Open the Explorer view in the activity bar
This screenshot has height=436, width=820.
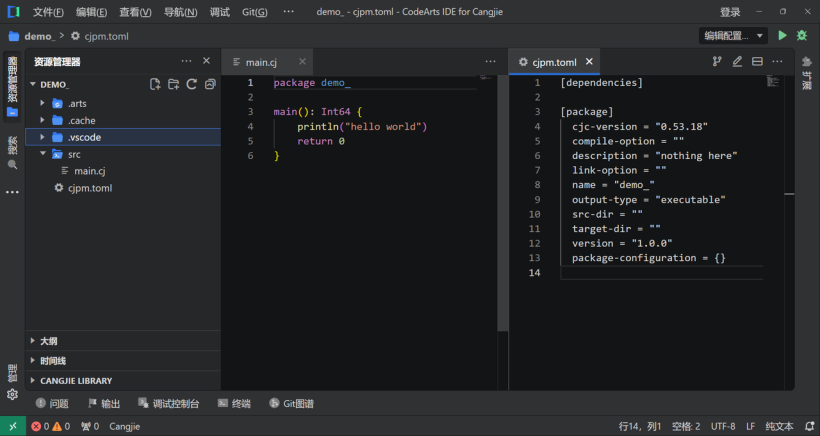pyautogui.click(x=13, y=87)
